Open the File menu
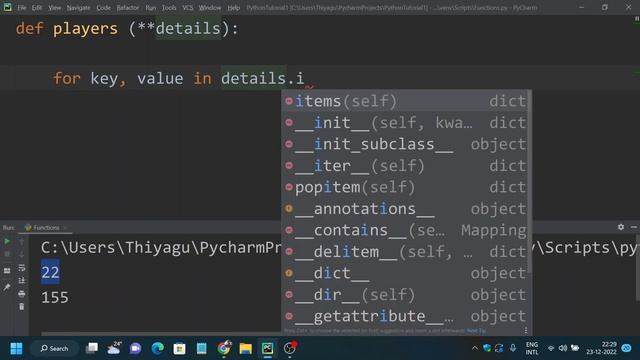Image resolution: width=640 pixels, height=360 pixels. point(22,8)
